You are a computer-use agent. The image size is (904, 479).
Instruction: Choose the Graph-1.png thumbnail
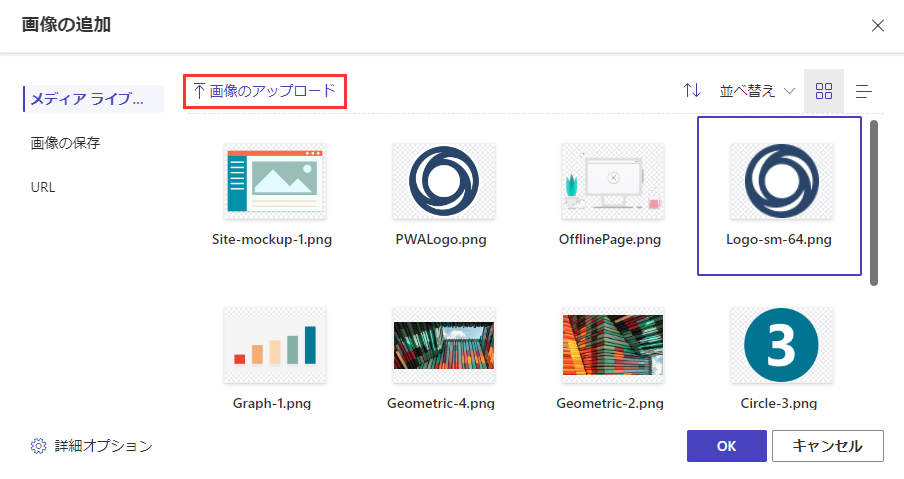point(275,345)
